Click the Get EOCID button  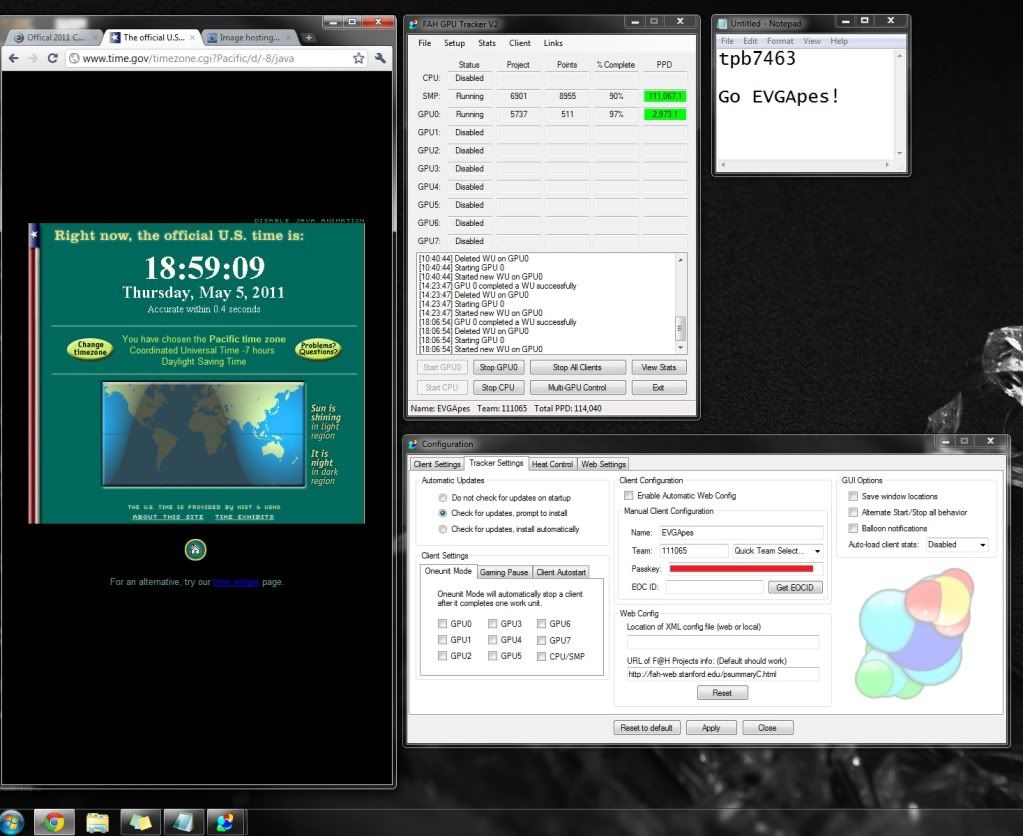click(797, 587)
